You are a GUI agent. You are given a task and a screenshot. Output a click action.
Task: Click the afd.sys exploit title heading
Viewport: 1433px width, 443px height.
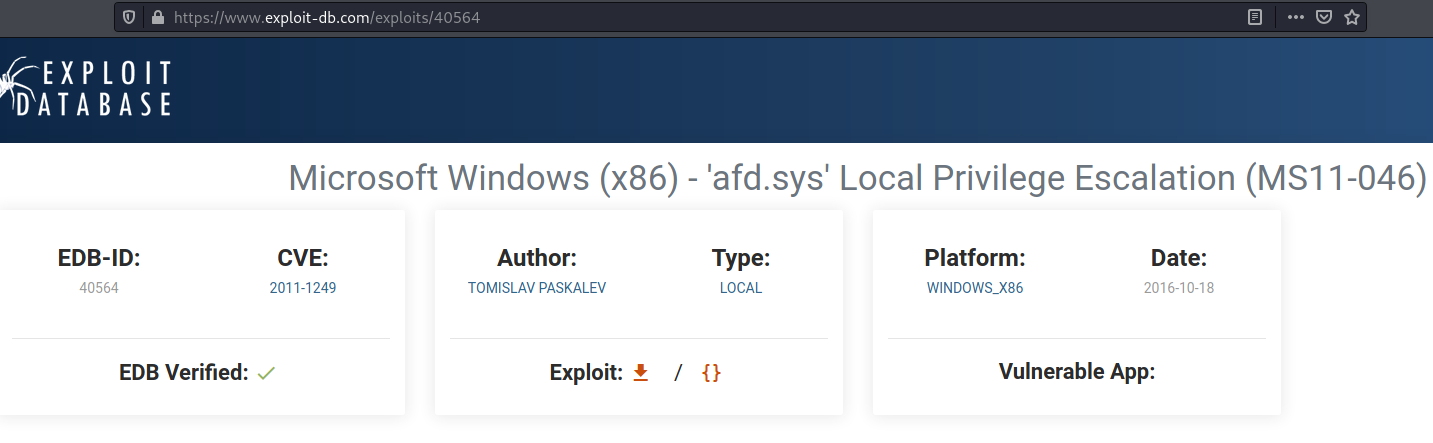coord(857,179)
